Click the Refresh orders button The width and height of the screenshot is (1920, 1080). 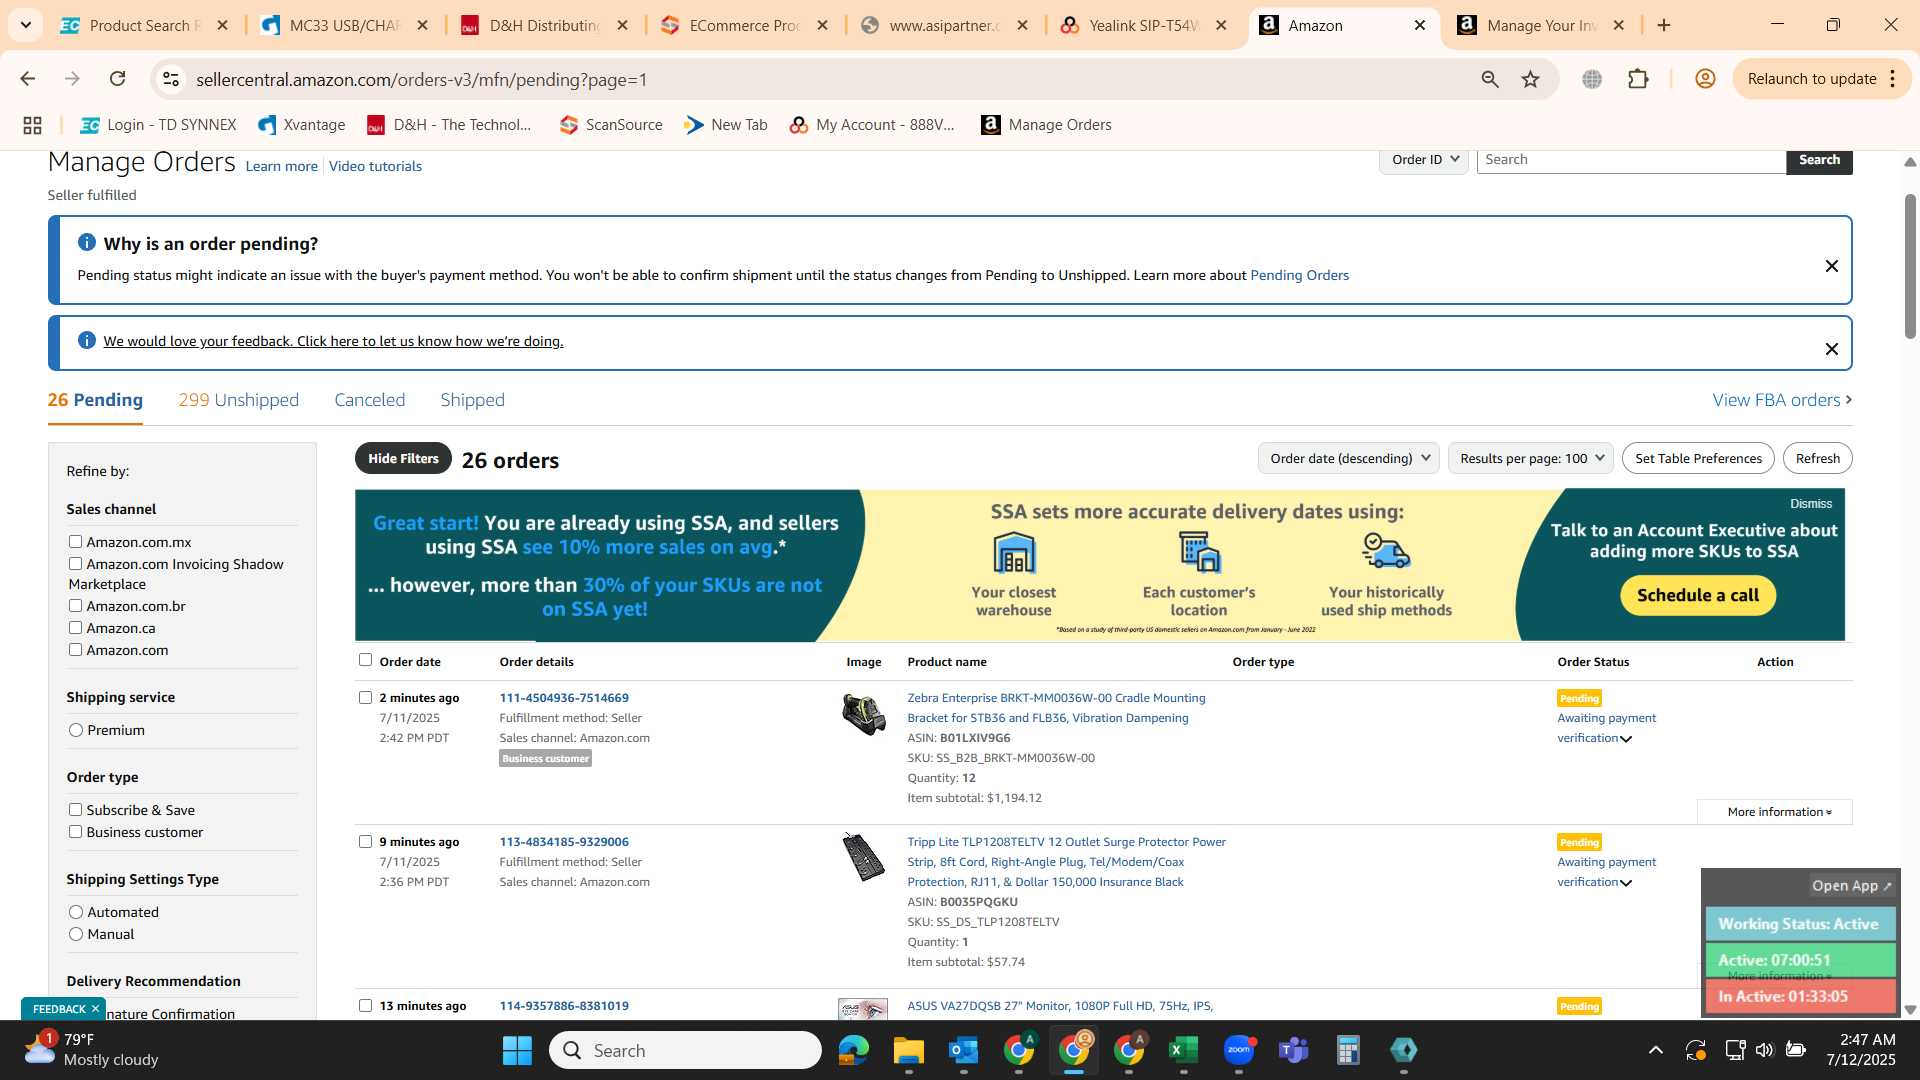[1817, 458]
